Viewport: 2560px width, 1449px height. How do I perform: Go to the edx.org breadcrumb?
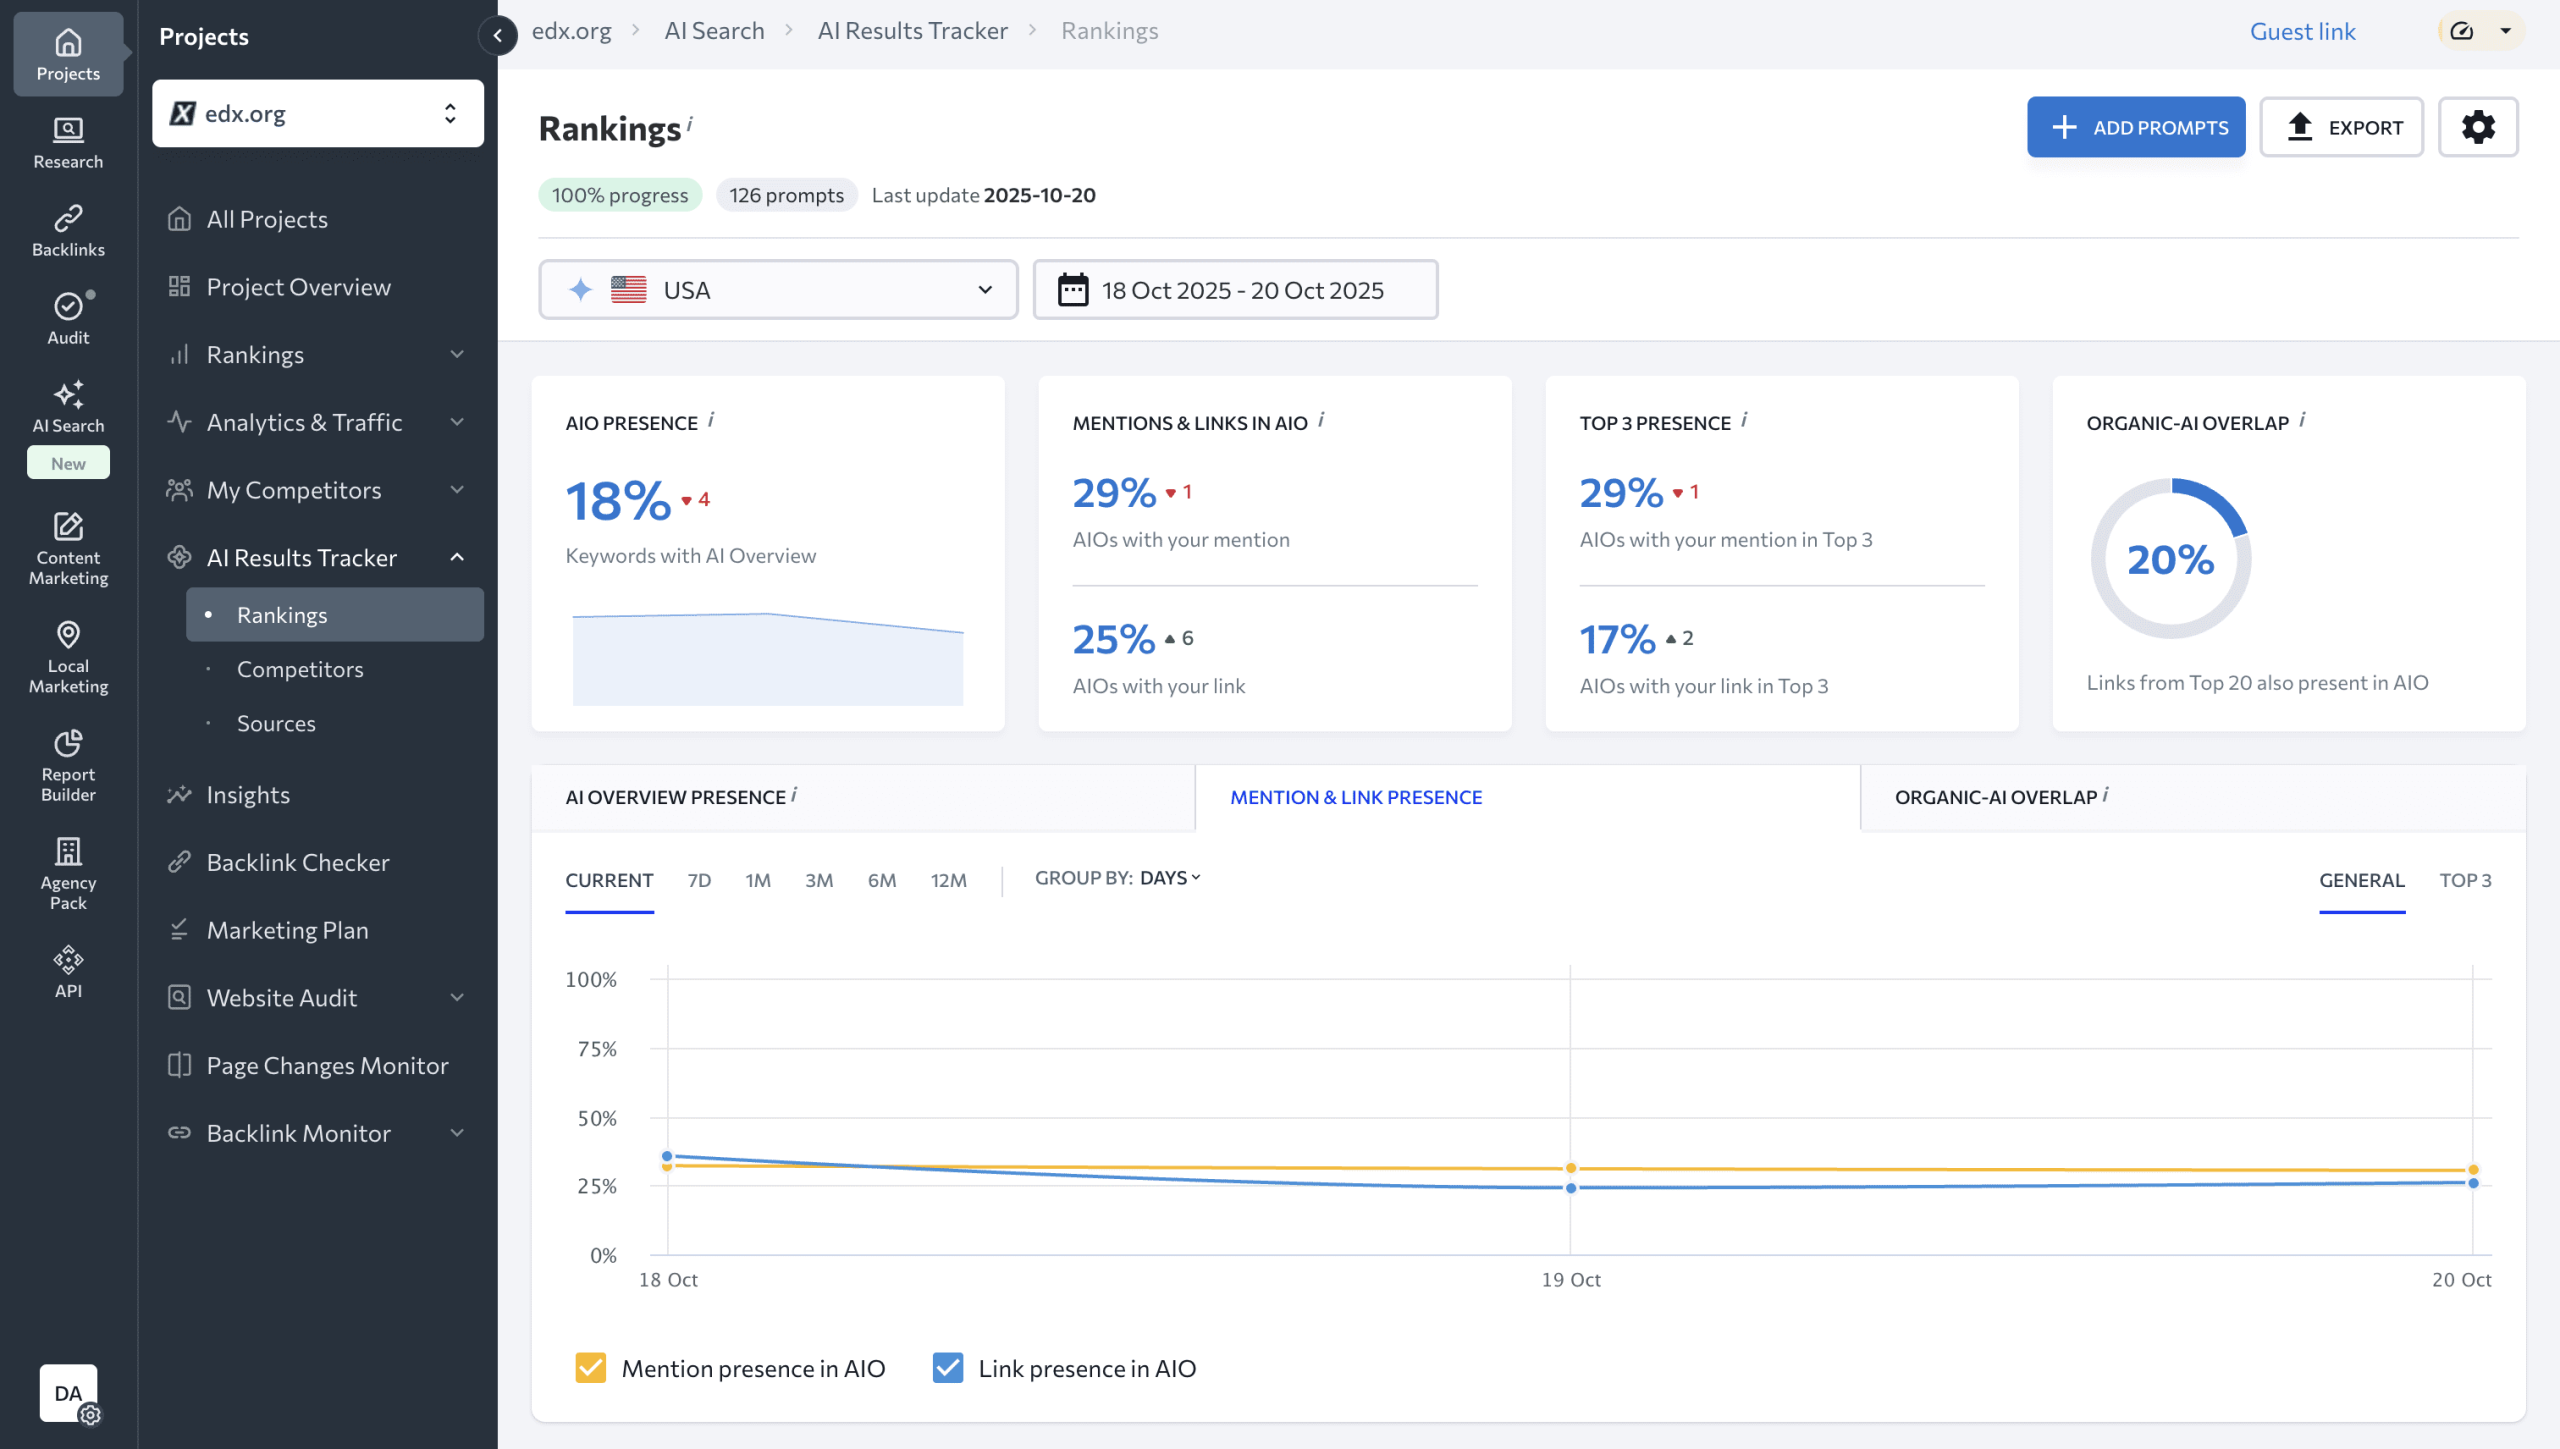point(571,31)
